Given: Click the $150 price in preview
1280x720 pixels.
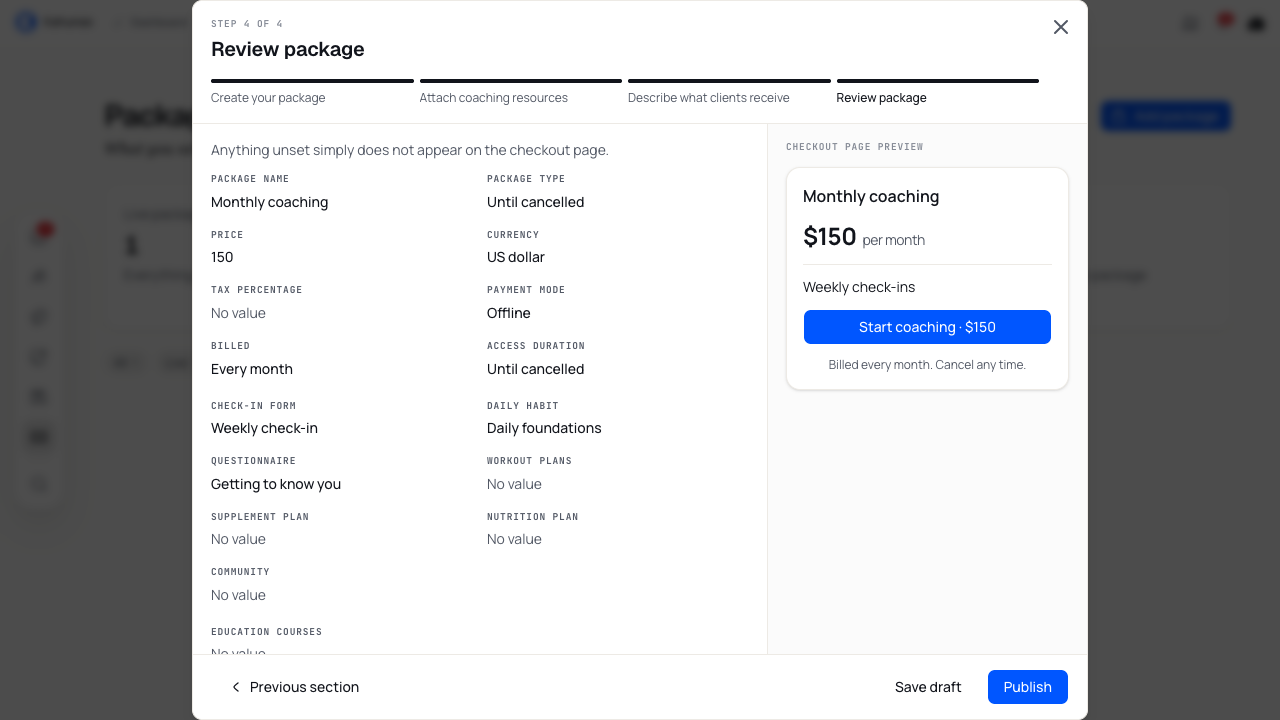Looking at the screenshot, I should click(x=830, y=237).
